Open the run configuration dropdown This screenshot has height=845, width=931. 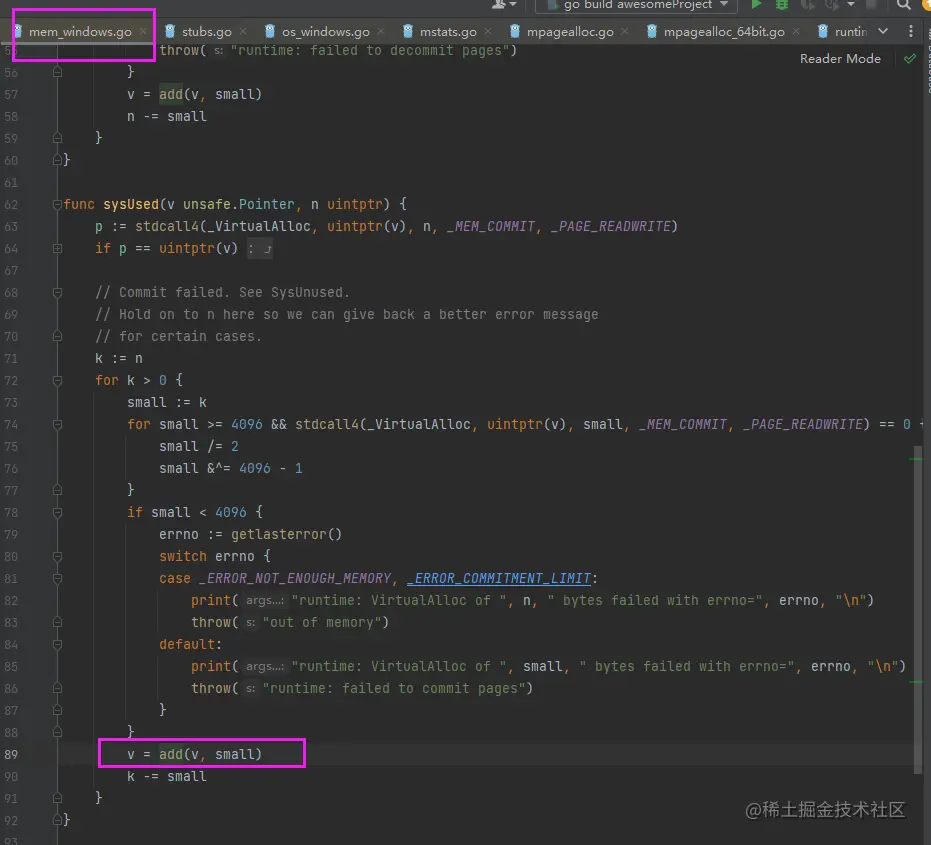pyautogui.click(x=636, y=5)
